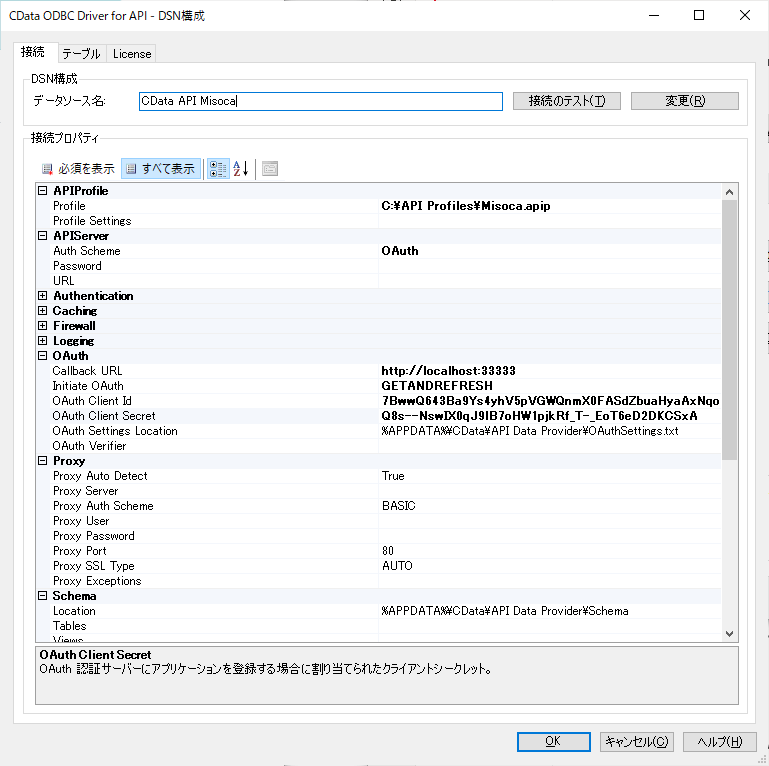Image resolution: width=769 pixels, height=766 pixels.
Task: Click the 接続のテスト(T) button
Action: pyautogui.click(x=567, y=101)
